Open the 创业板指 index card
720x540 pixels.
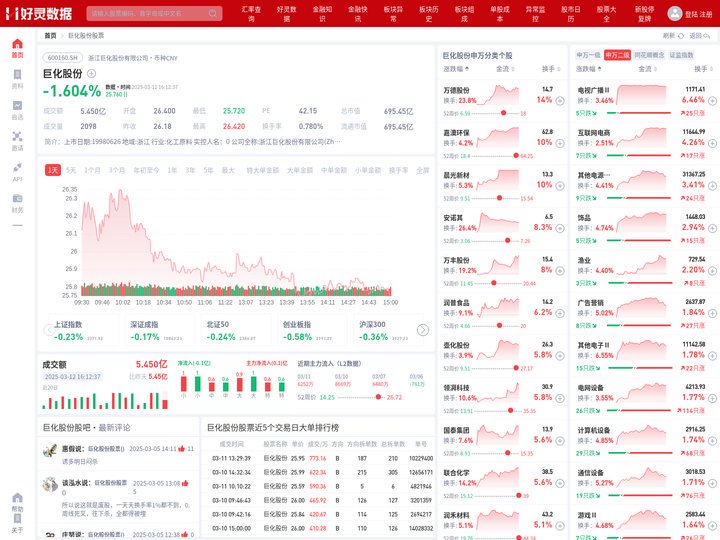pos(313,330)
